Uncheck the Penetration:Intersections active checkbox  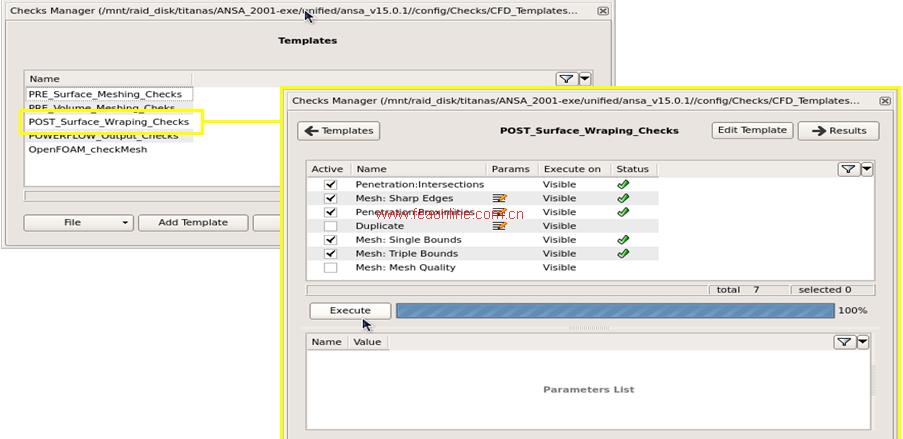331,184
